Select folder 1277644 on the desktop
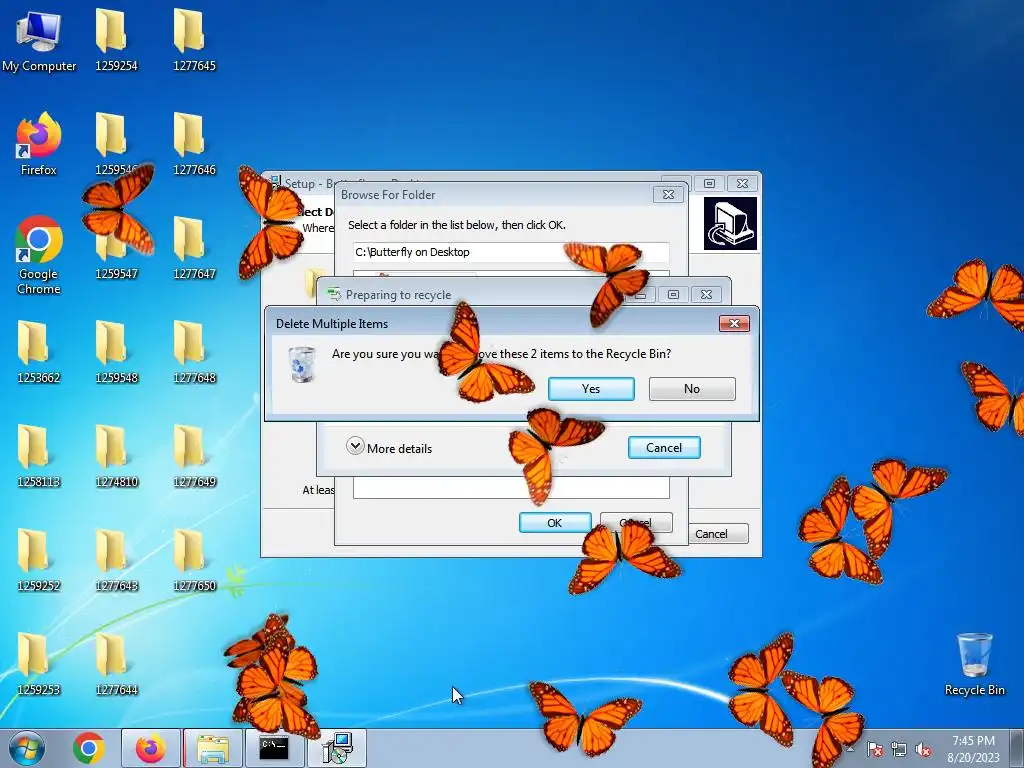Image resolution: width=1024 pixels, height=768 pixels. 116,664
